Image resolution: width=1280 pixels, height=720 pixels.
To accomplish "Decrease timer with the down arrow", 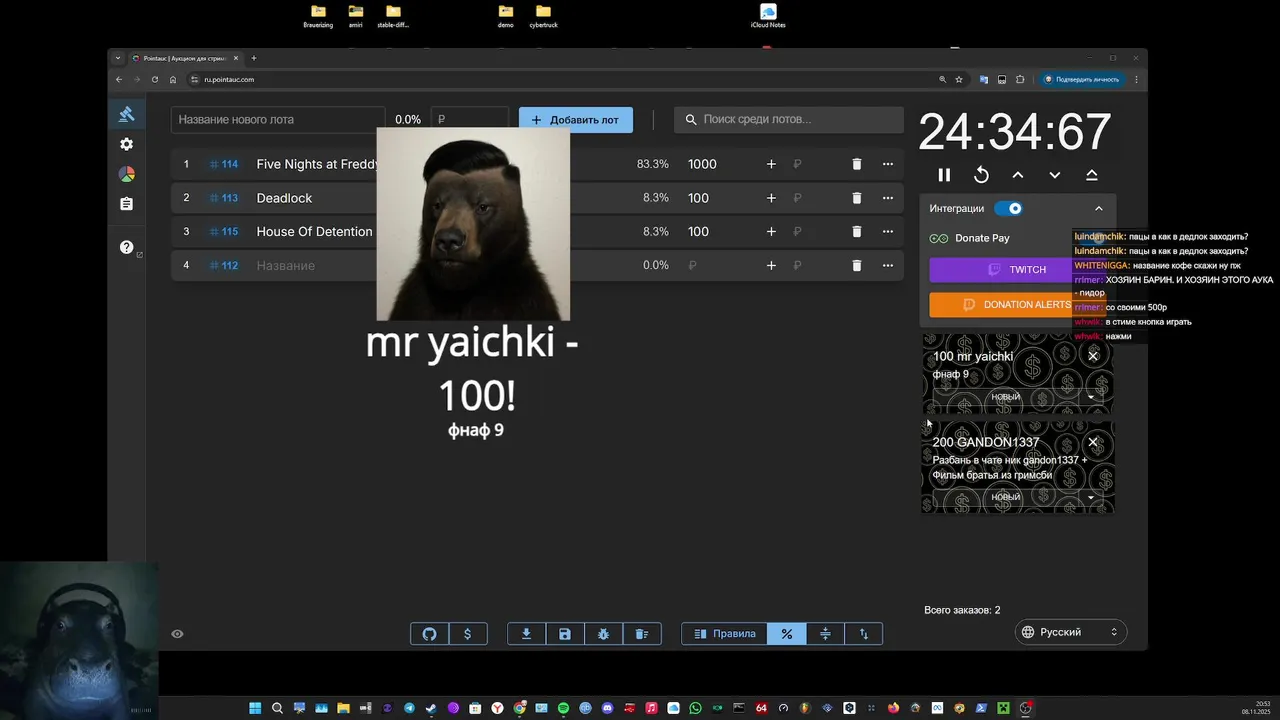I will [1055, 175].
